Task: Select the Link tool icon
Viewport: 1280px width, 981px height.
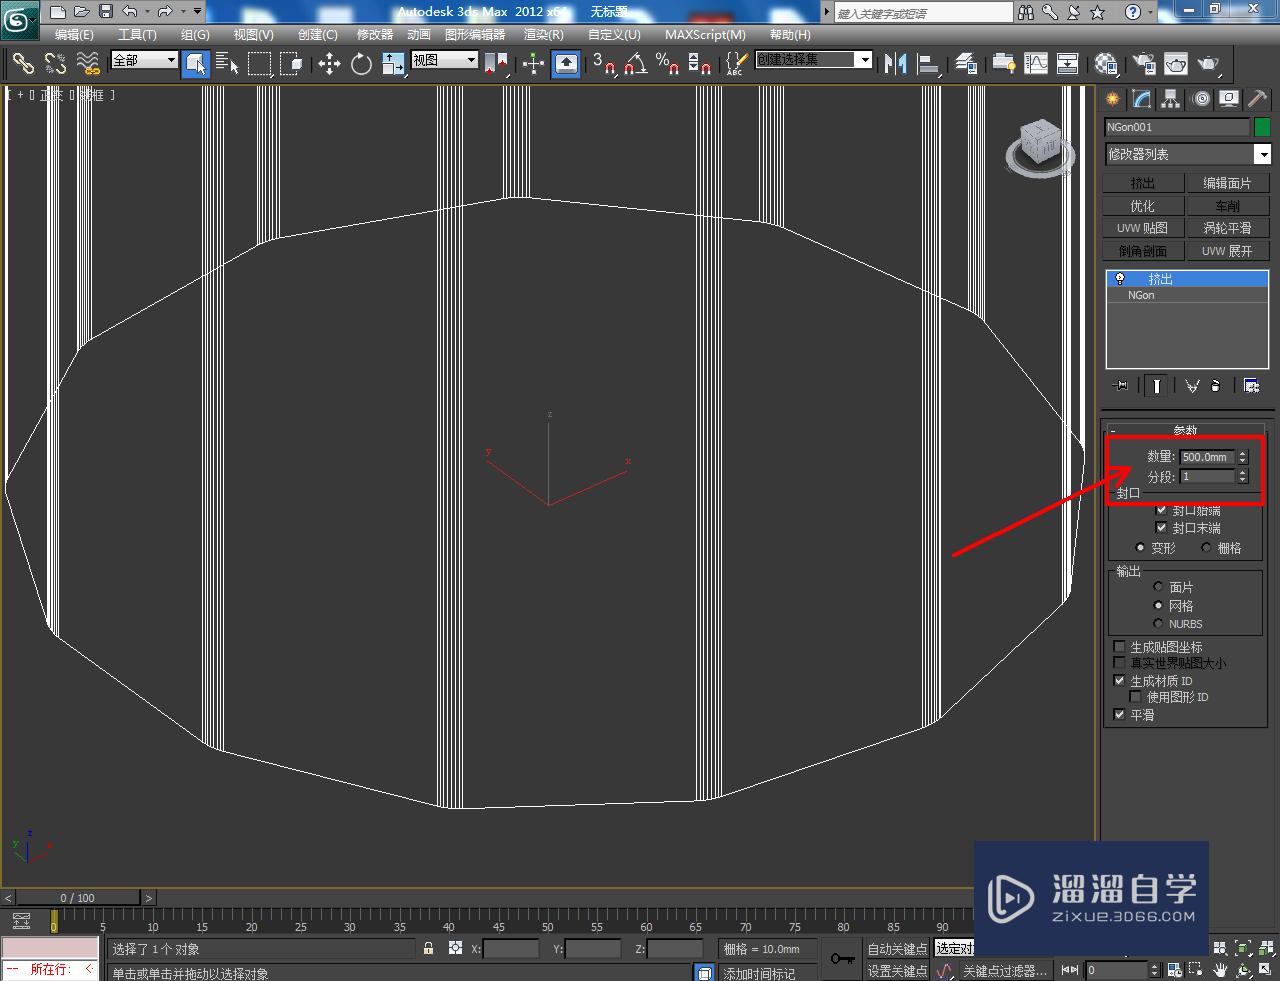Action: pos(23,64)
